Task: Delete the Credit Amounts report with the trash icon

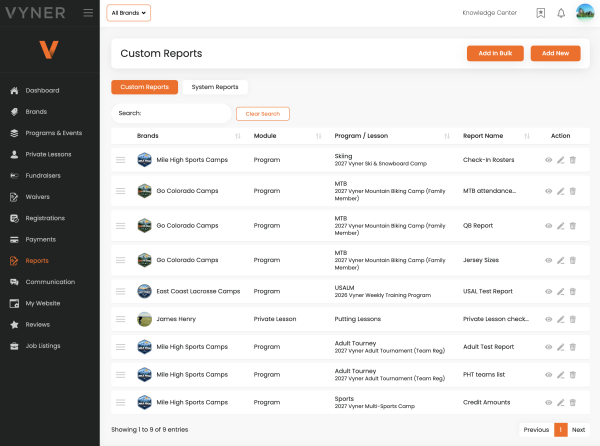Action: pos(573,402)
